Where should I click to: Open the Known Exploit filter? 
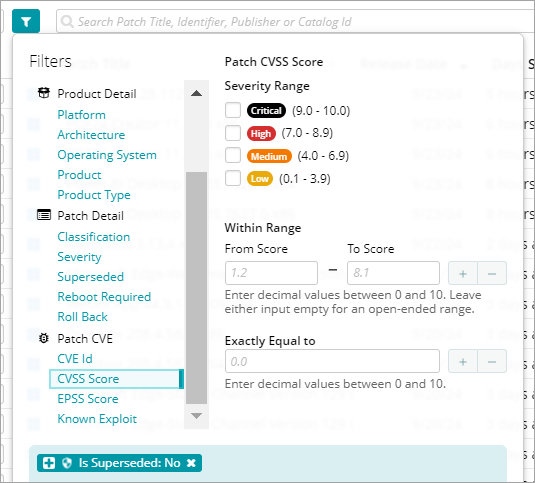click(97, 419)
